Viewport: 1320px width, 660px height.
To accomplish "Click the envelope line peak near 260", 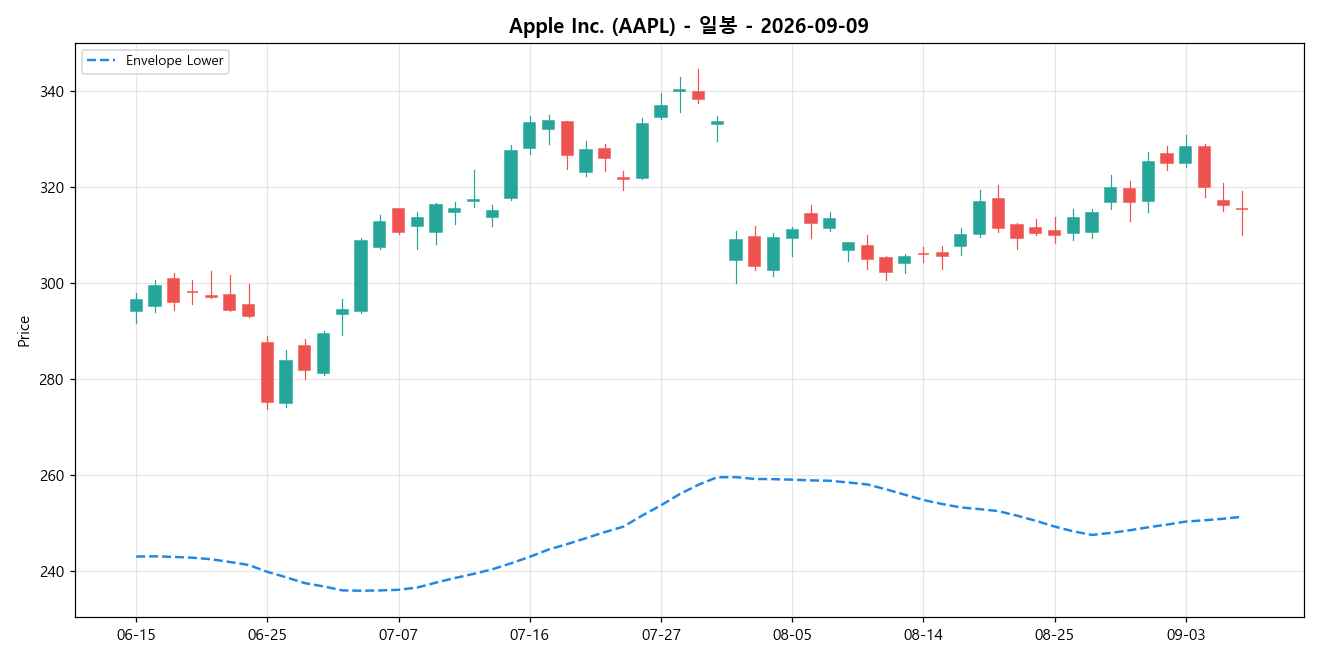I will 726,477.
